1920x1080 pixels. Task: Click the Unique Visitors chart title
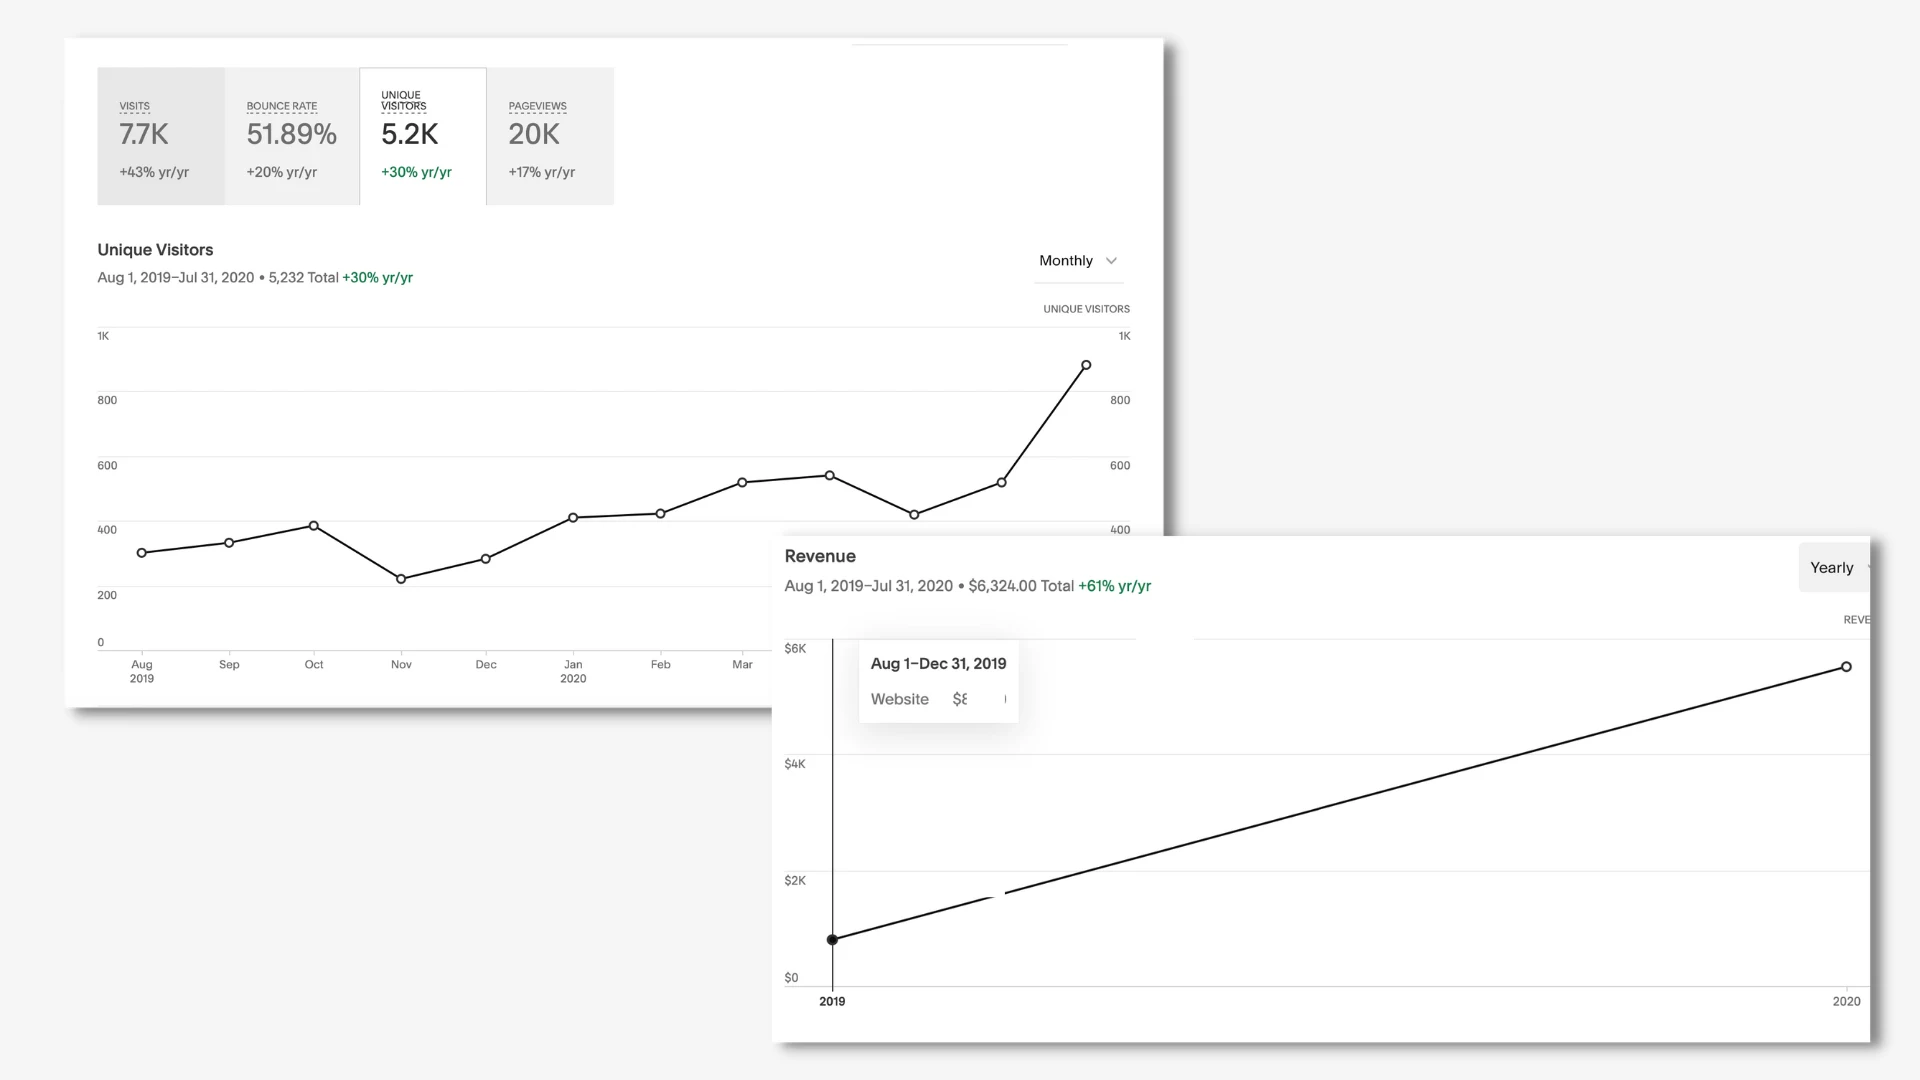(x=155, y=250)
